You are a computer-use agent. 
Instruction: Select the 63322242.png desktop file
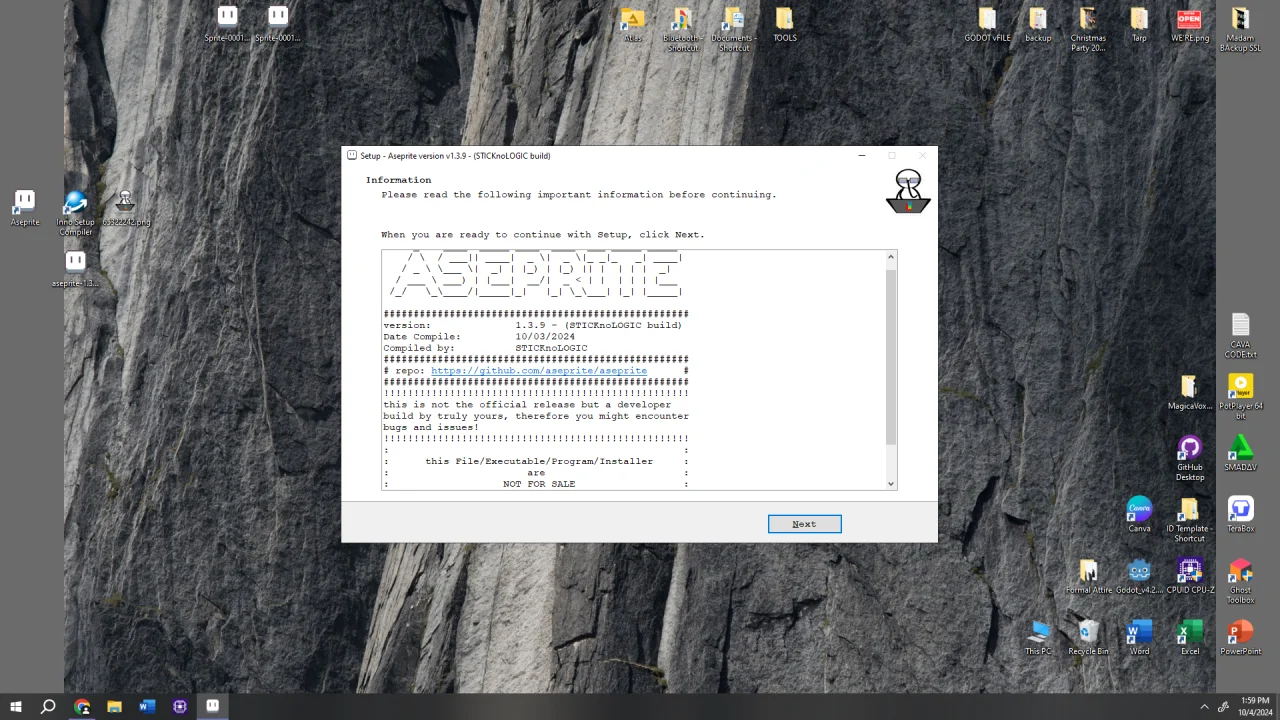126,209
